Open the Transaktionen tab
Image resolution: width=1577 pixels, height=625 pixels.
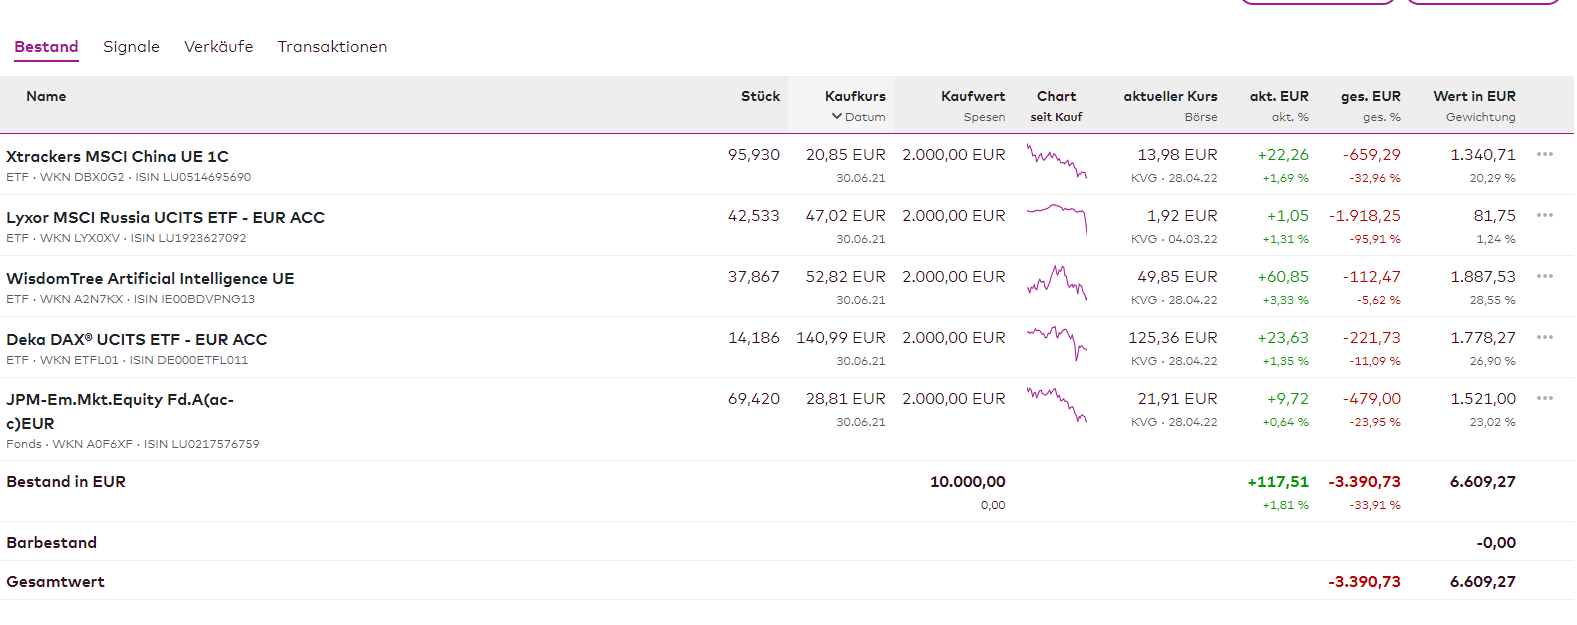tap(332, 47)
